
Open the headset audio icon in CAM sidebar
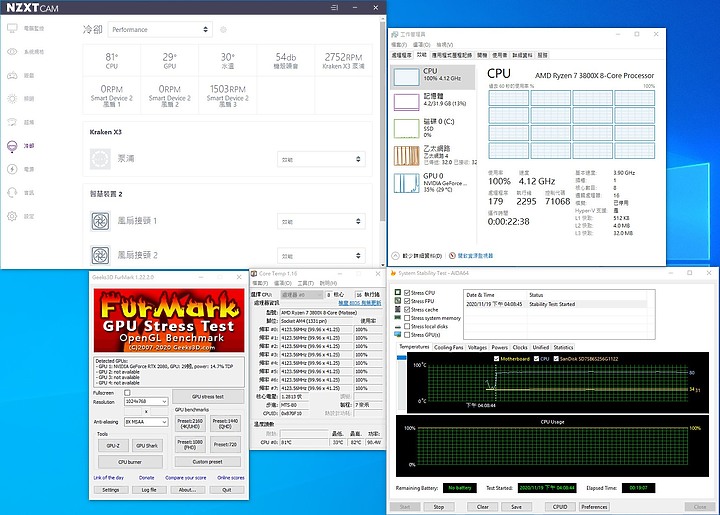12,192
